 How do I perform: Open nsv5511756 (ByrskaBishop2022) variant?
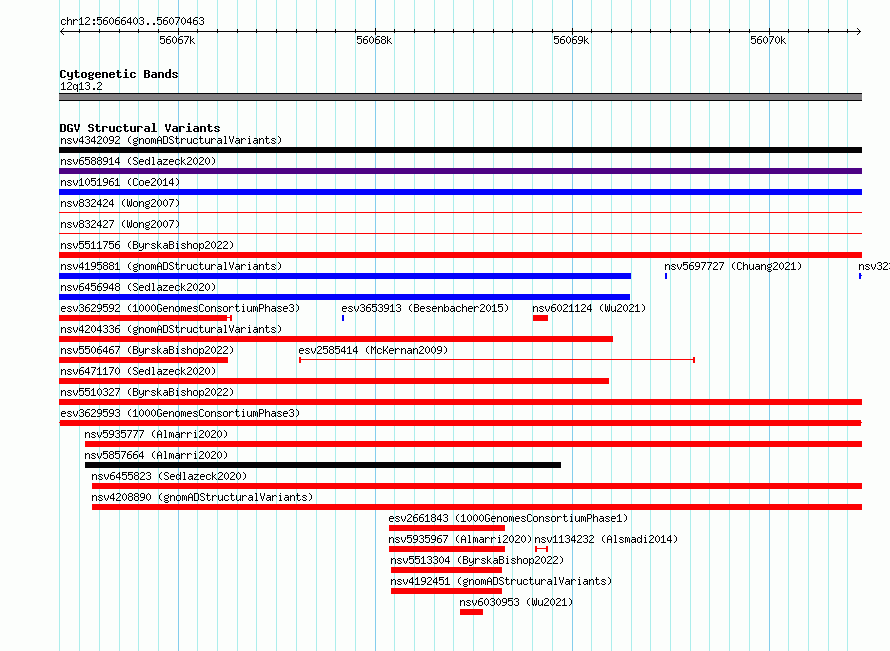(147, 245)
